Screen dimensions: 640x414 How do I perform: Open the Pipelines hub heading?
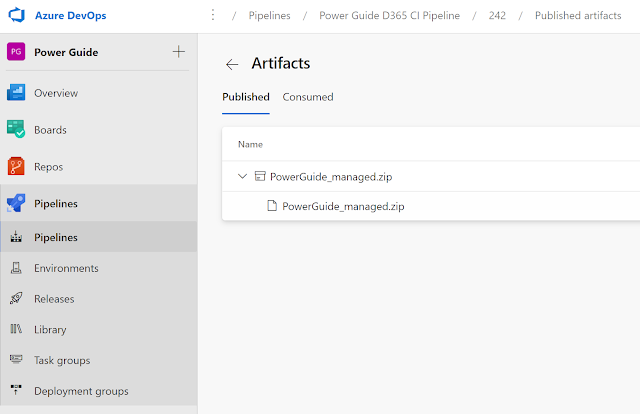tap(56, 203)
